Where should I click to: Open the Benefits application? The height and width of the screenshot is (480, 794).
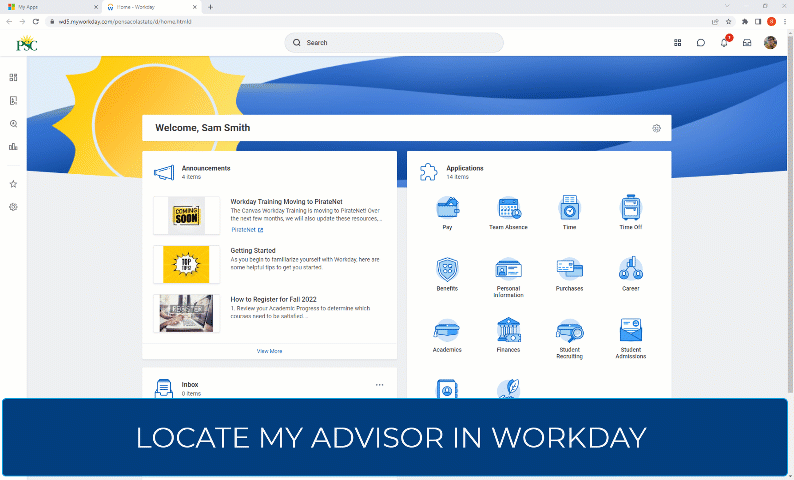[x=447, y=274]
